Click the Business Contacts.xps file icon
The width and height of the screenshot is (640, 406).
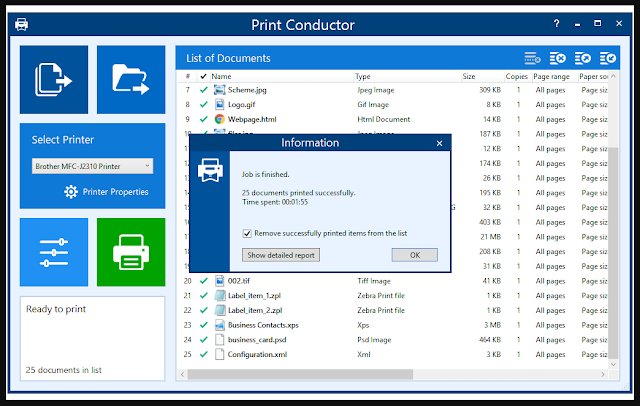click(220, 325)
